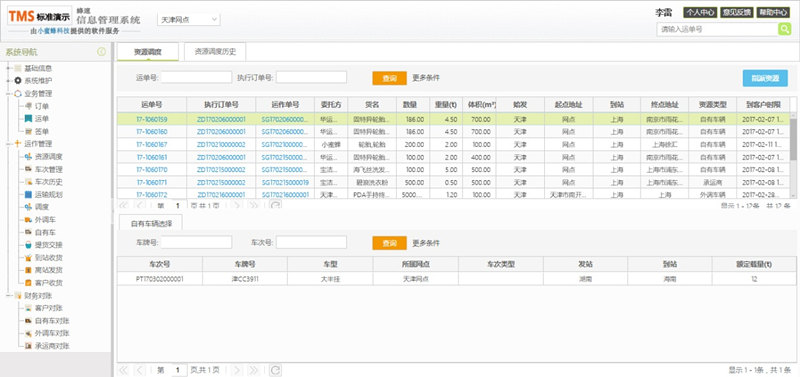800x377 pixels.
Task: Collapse the 财务对账 tree node toggle
Action: point(8,295)
